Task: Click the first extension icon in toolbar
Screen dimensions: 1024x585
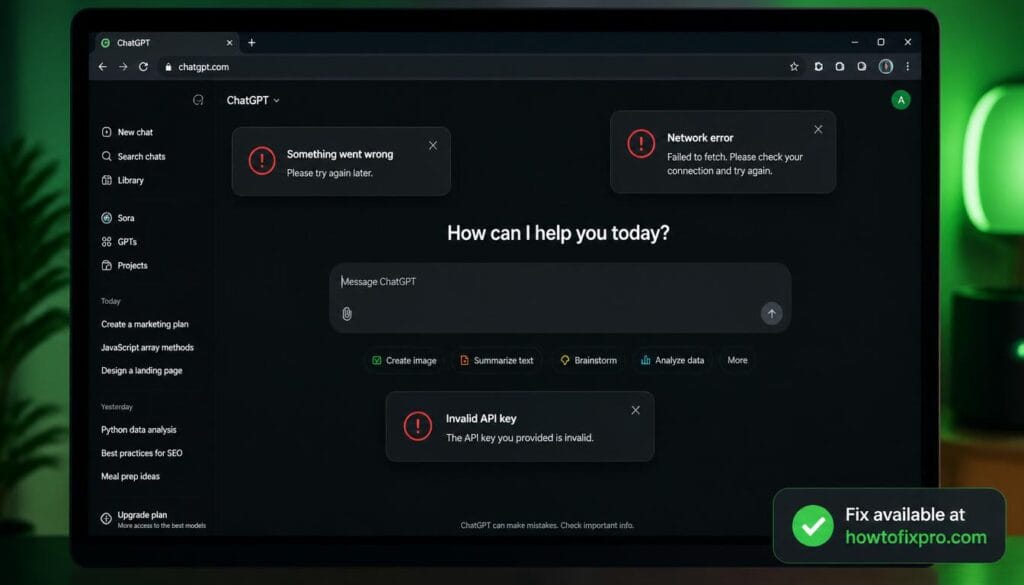Action: tap(818, 67)
